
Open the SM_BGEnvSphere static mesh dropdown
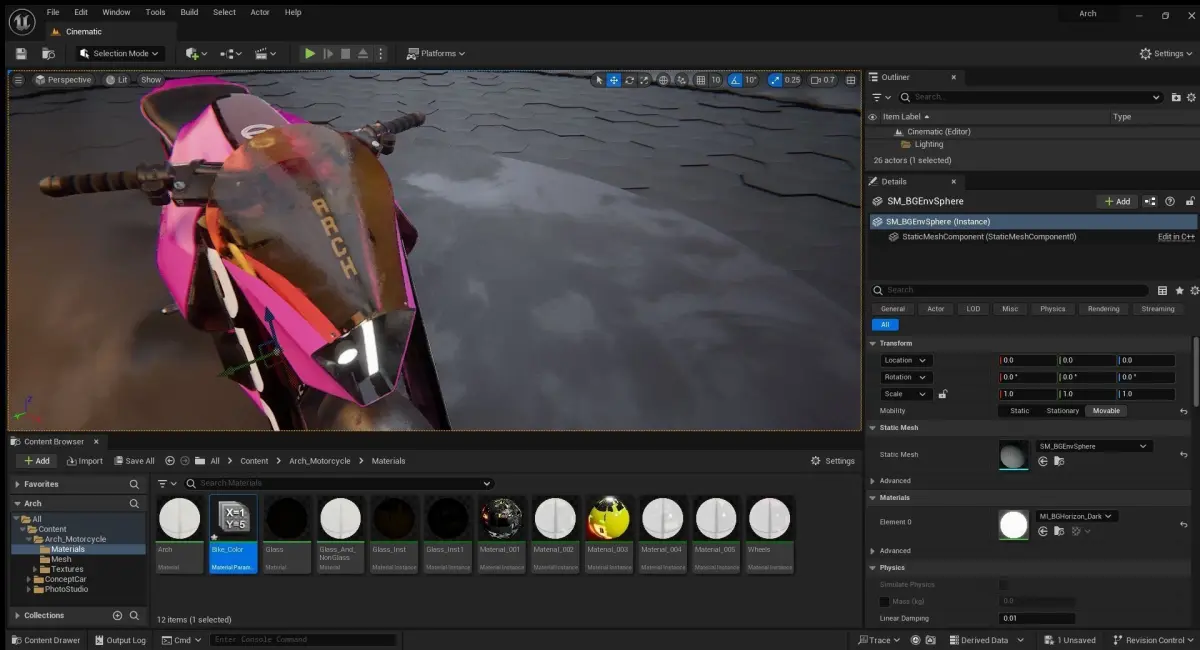pyautogui.click(x=1094, y=446)
